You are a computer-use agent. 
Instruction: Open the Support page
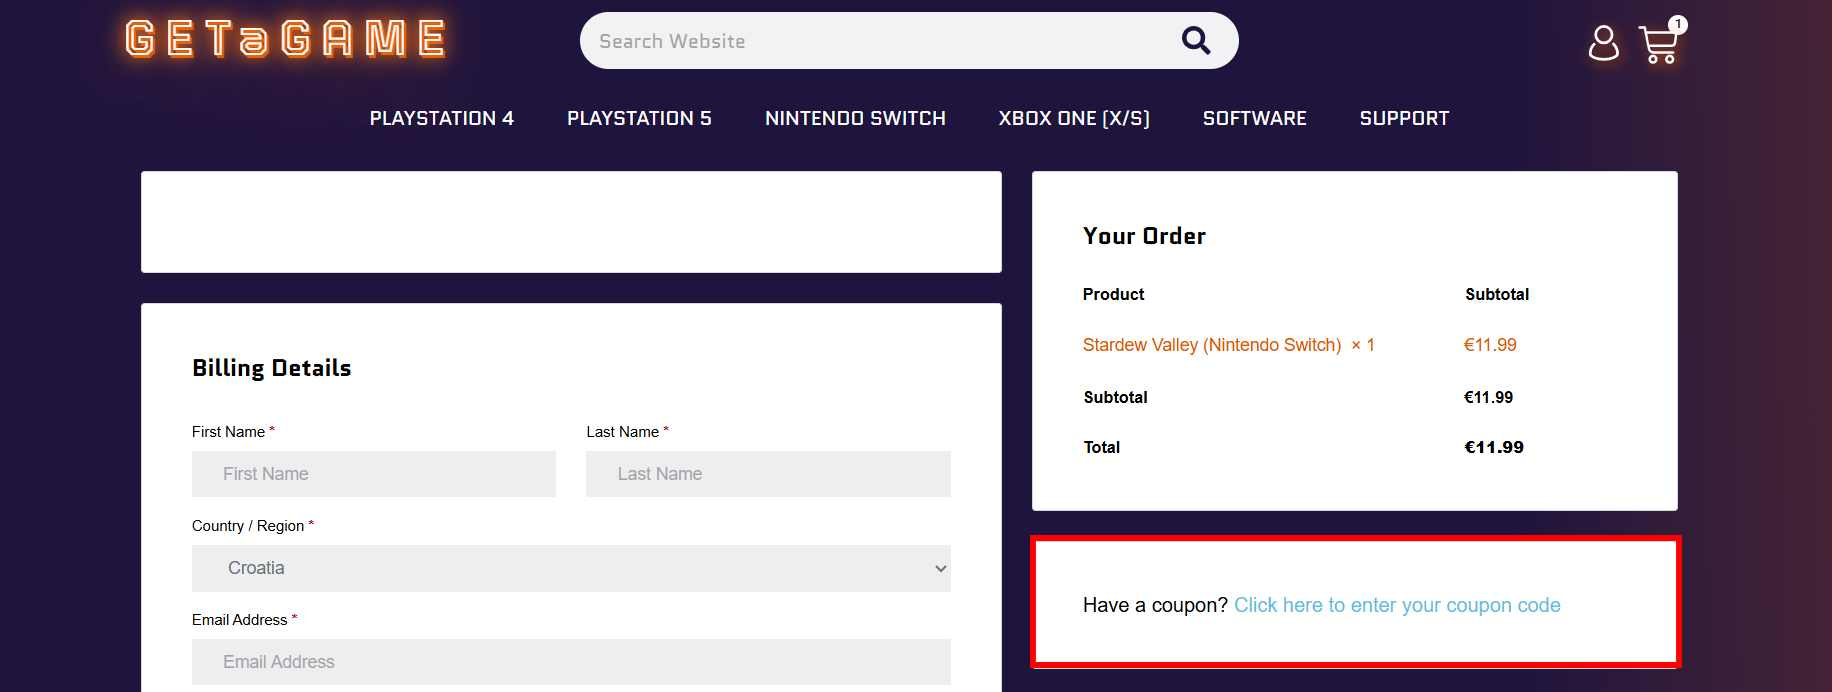pos(1404,118)
